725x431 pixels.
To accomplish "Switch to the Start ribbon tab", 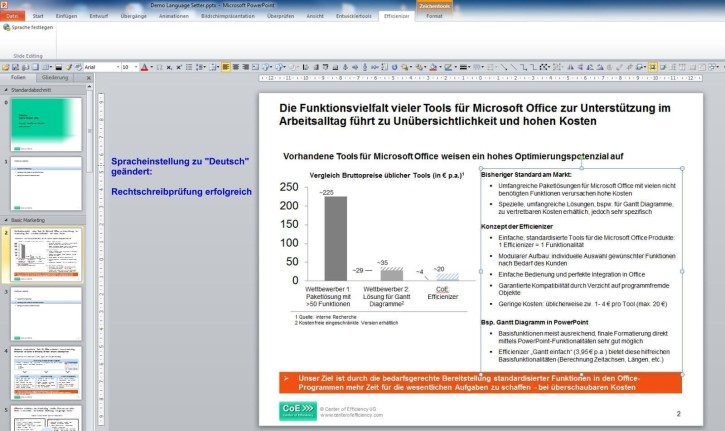I will pyautogui.click(x=38, y=16).
